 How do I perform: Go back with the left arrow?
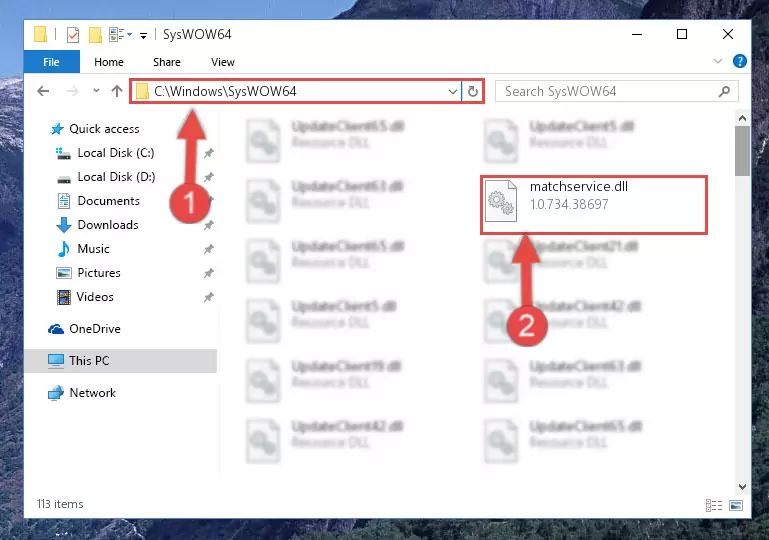click(x=43, y=91)
